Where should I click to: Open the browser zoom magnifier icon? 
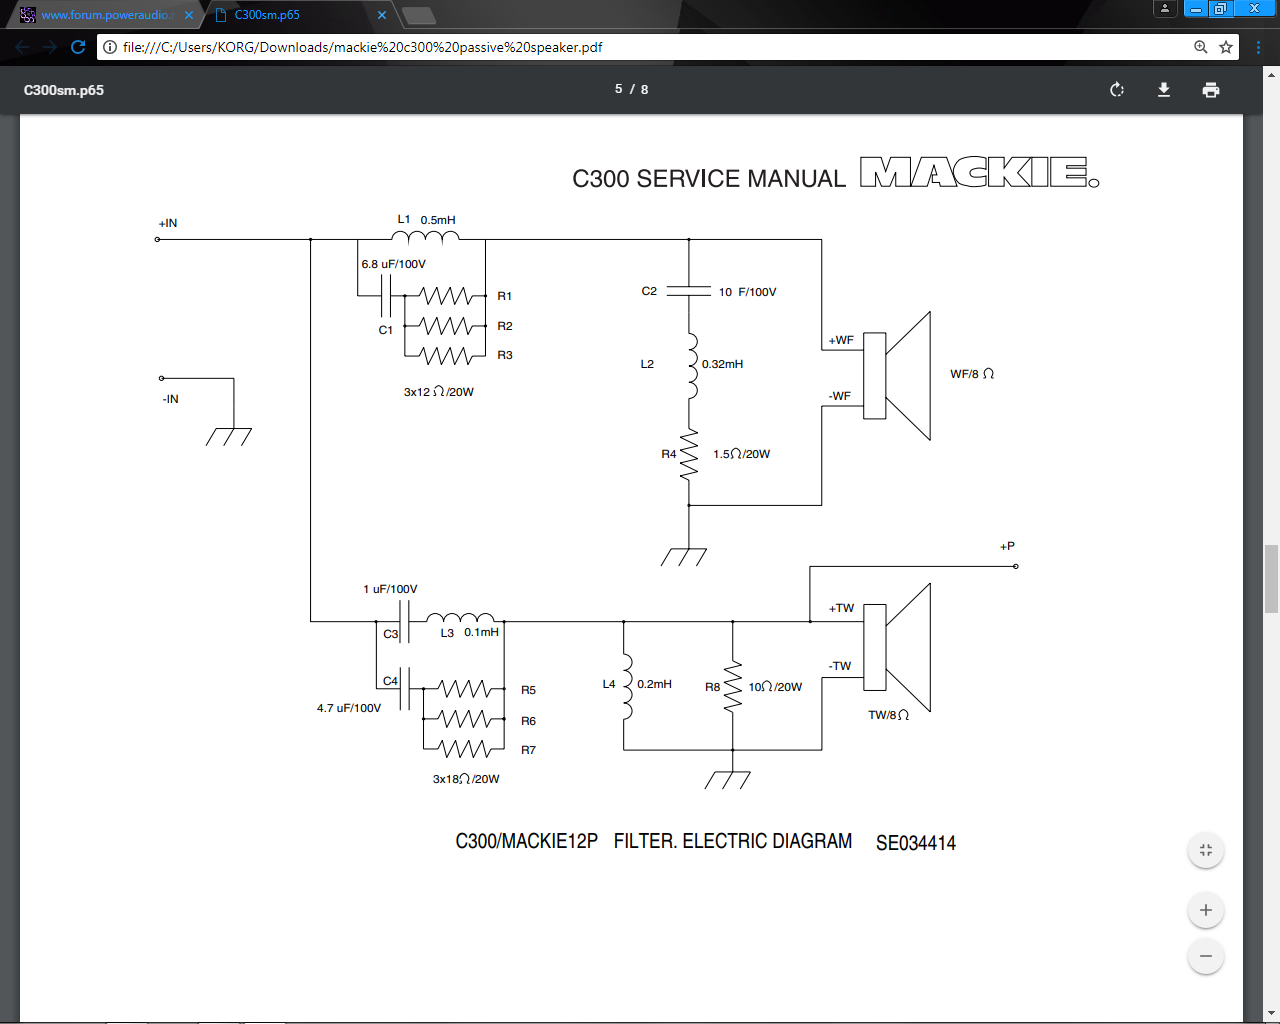1201,47
